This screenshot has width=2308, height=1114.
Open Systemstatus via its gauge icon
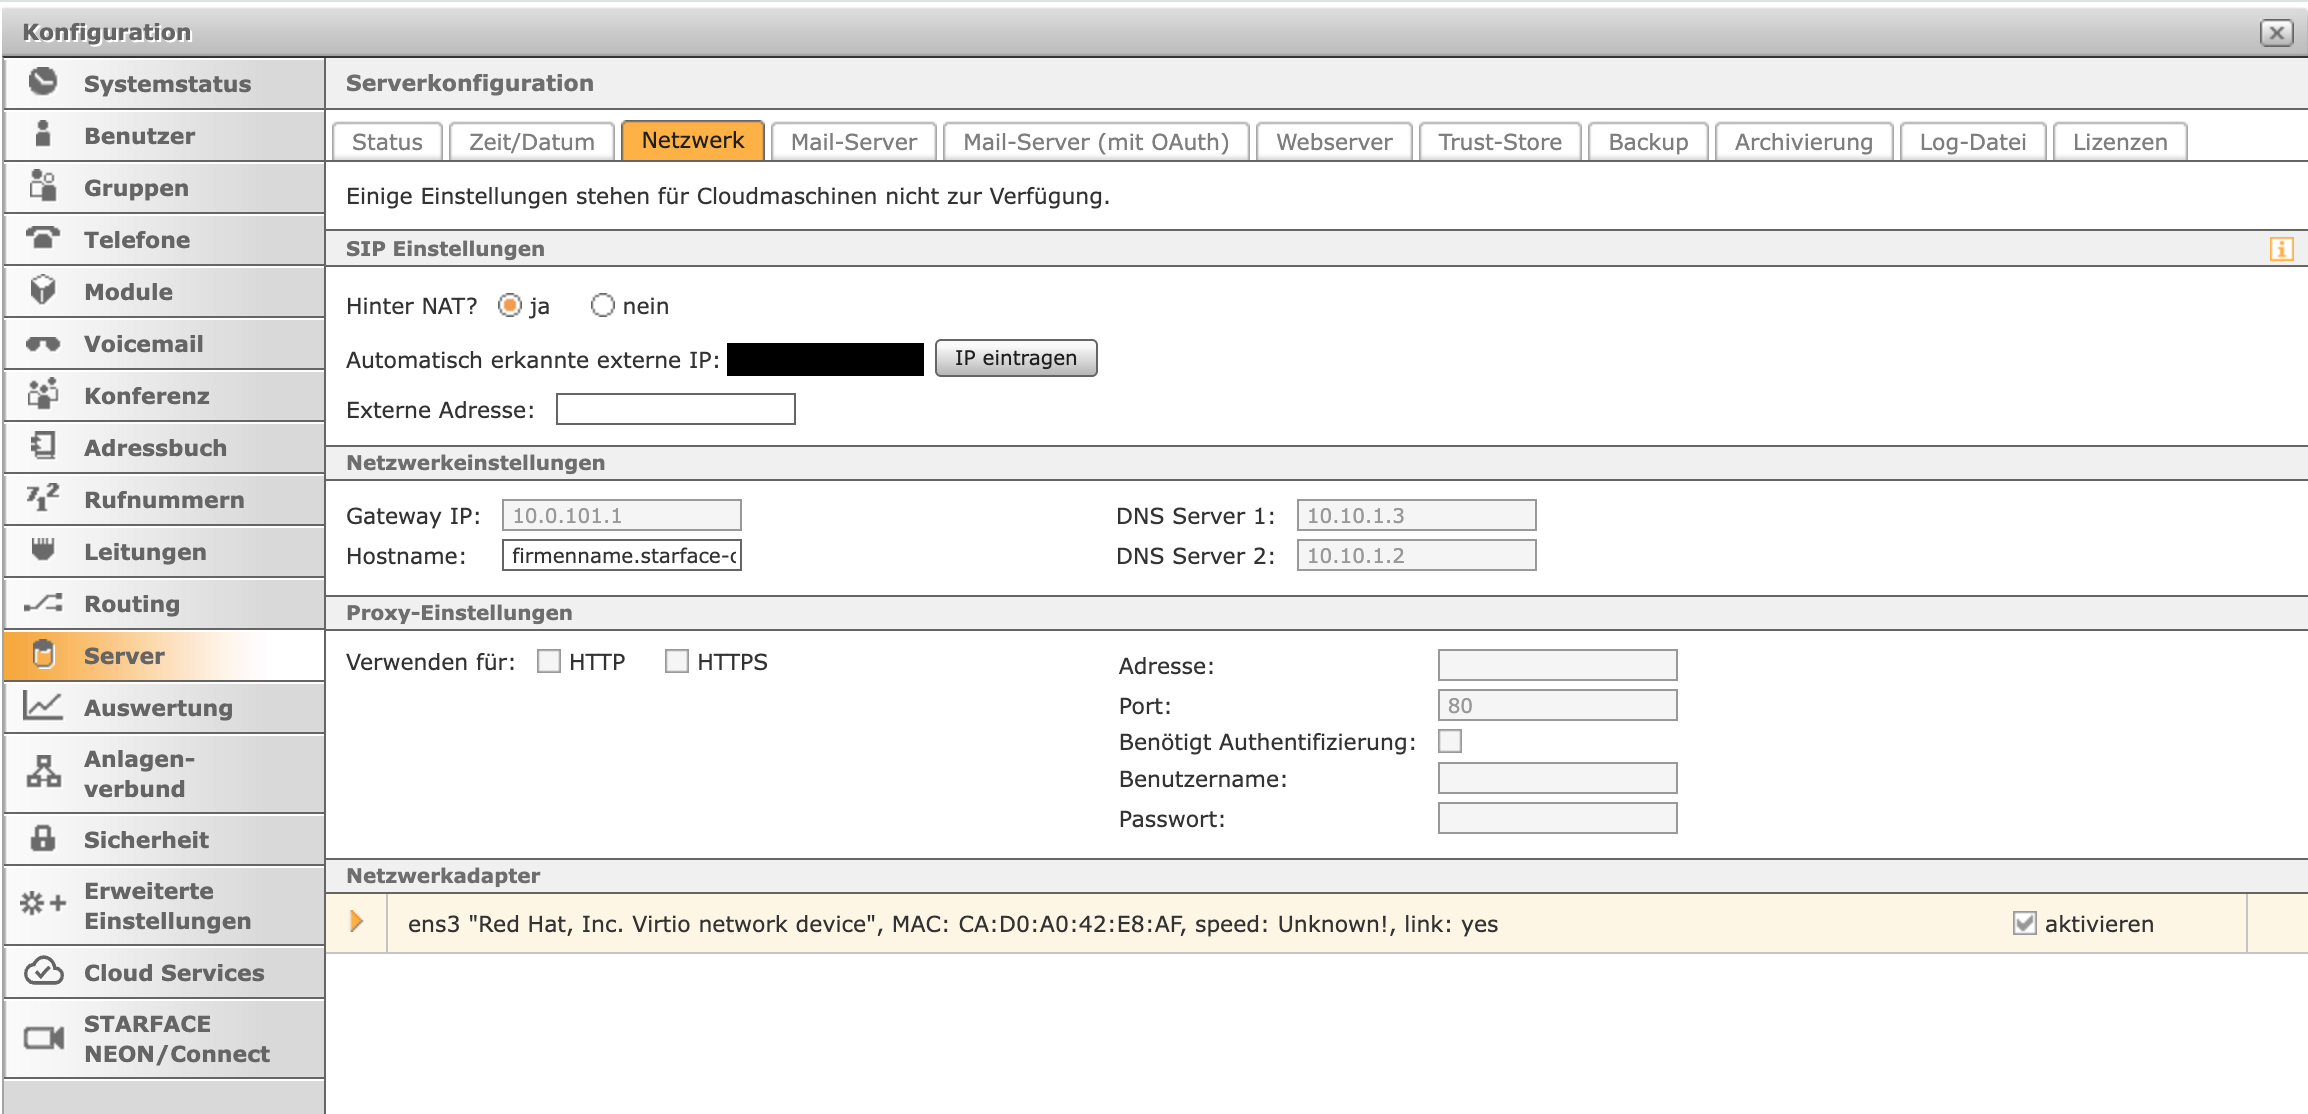pos(43,82)
